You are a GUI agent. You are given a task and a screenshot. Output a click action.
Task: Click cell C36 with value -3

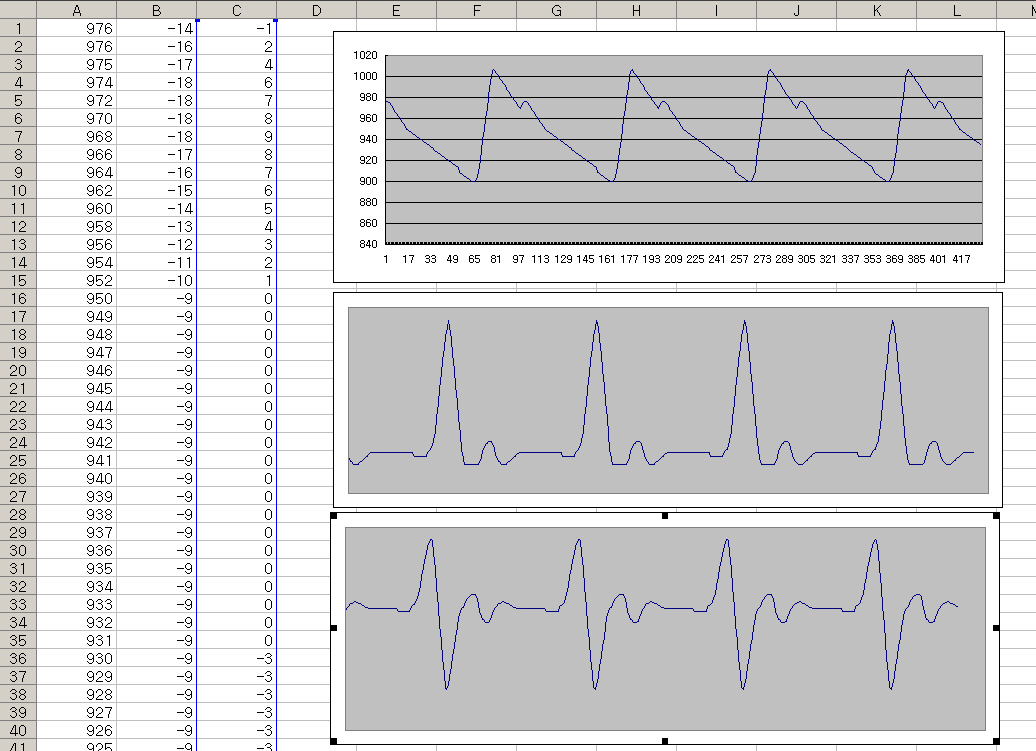coord(236,658)
